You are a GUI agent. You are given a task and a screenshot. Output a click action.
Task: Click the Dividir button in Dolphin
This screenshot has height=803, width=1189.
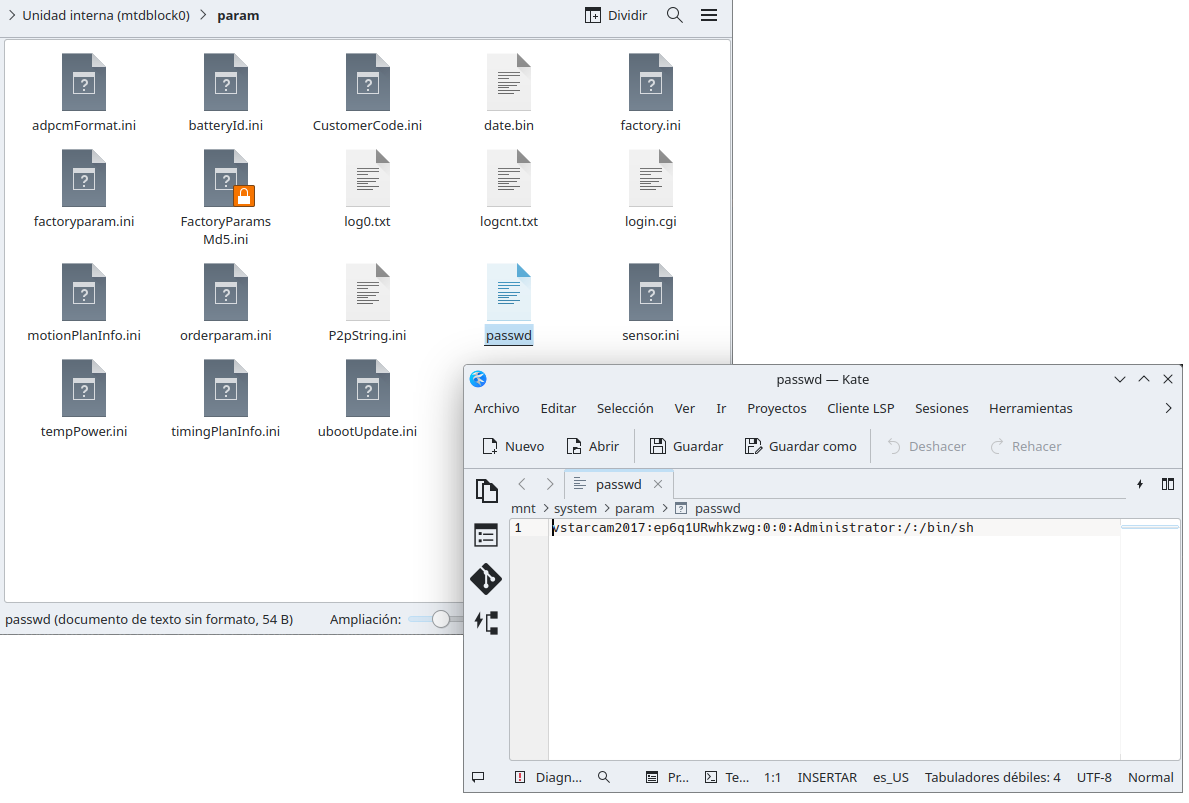(616, 15)
